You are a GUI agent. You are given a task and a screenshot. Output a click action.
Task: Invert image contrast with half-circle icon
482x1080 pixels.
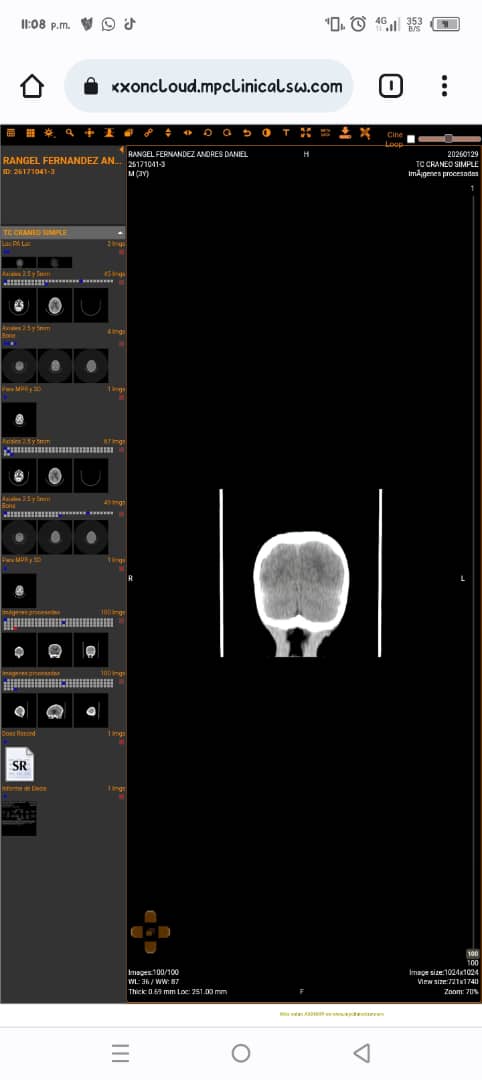266,133
